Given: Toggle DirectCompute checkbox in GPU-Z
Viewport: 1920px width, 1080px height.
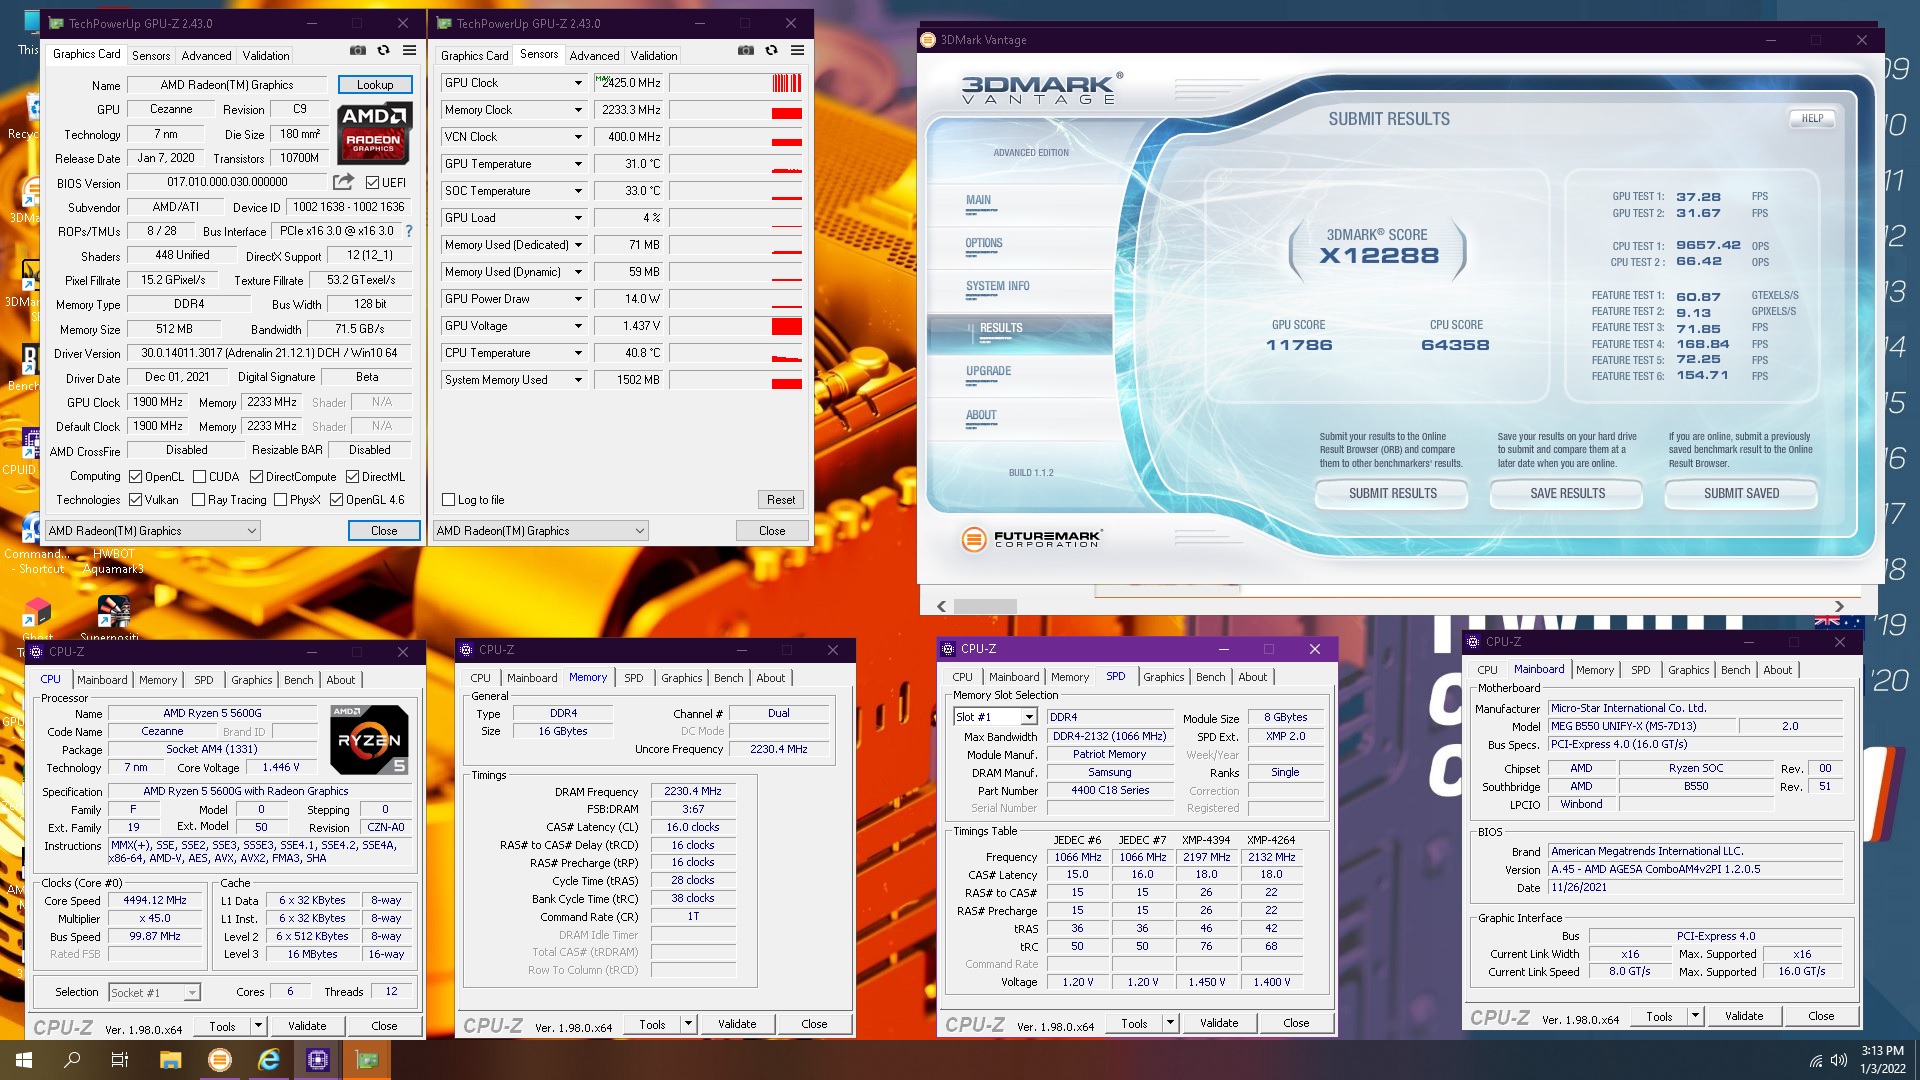Looking at the screenshot, I should (x=256, y=477).
